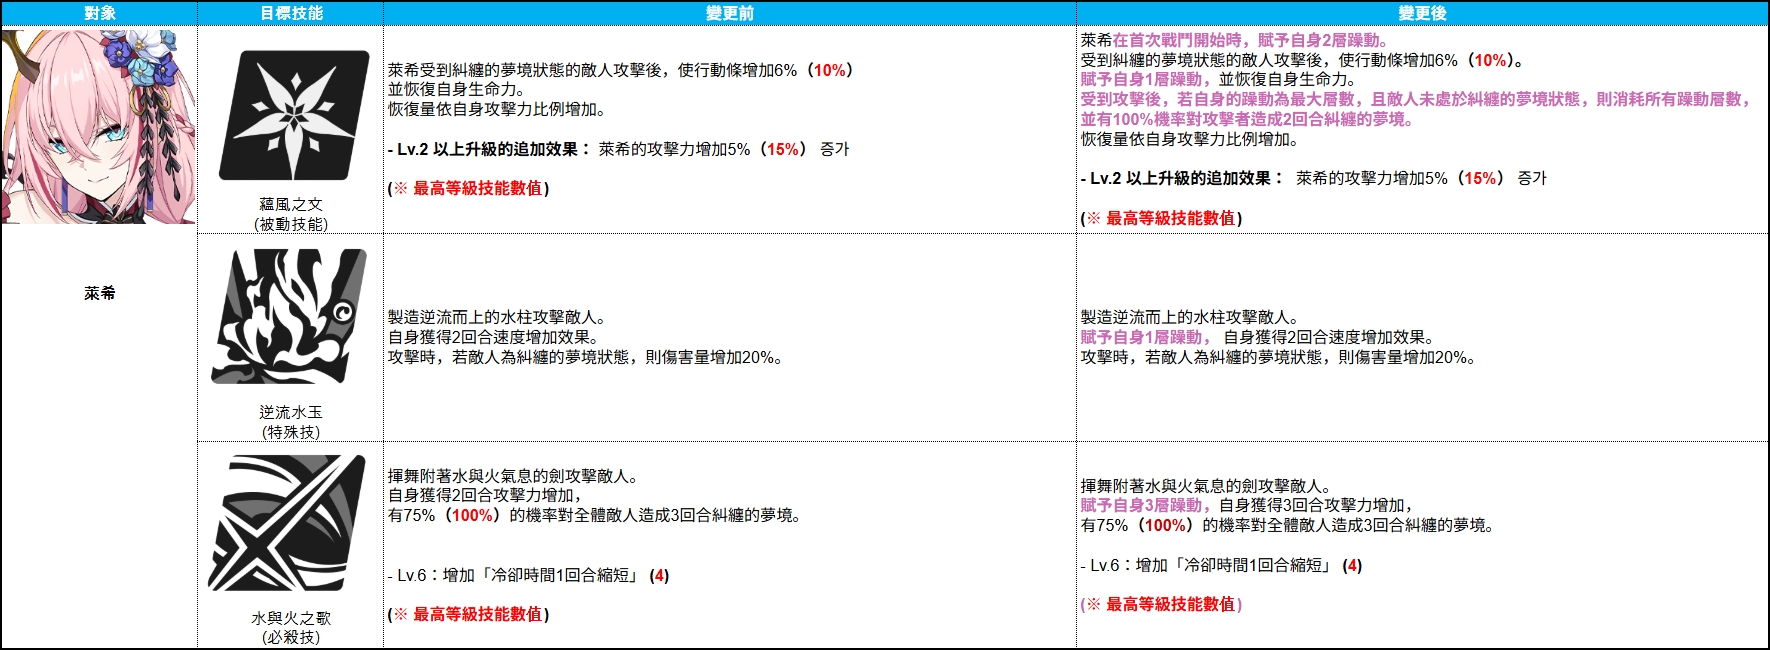This screenshot has width=1770, height=650.
Task: Click 恢復量依自身攻擊力比例增加 in the 變更後 column
Action: coord(1189,139)
